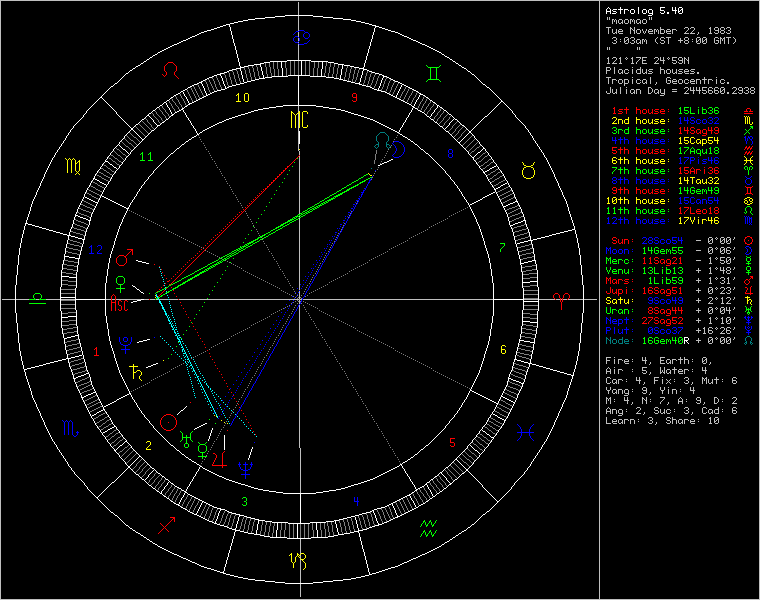Click the Virgo zodiac glyph on the wheel

pyautogui.click(x=73, y=166)
